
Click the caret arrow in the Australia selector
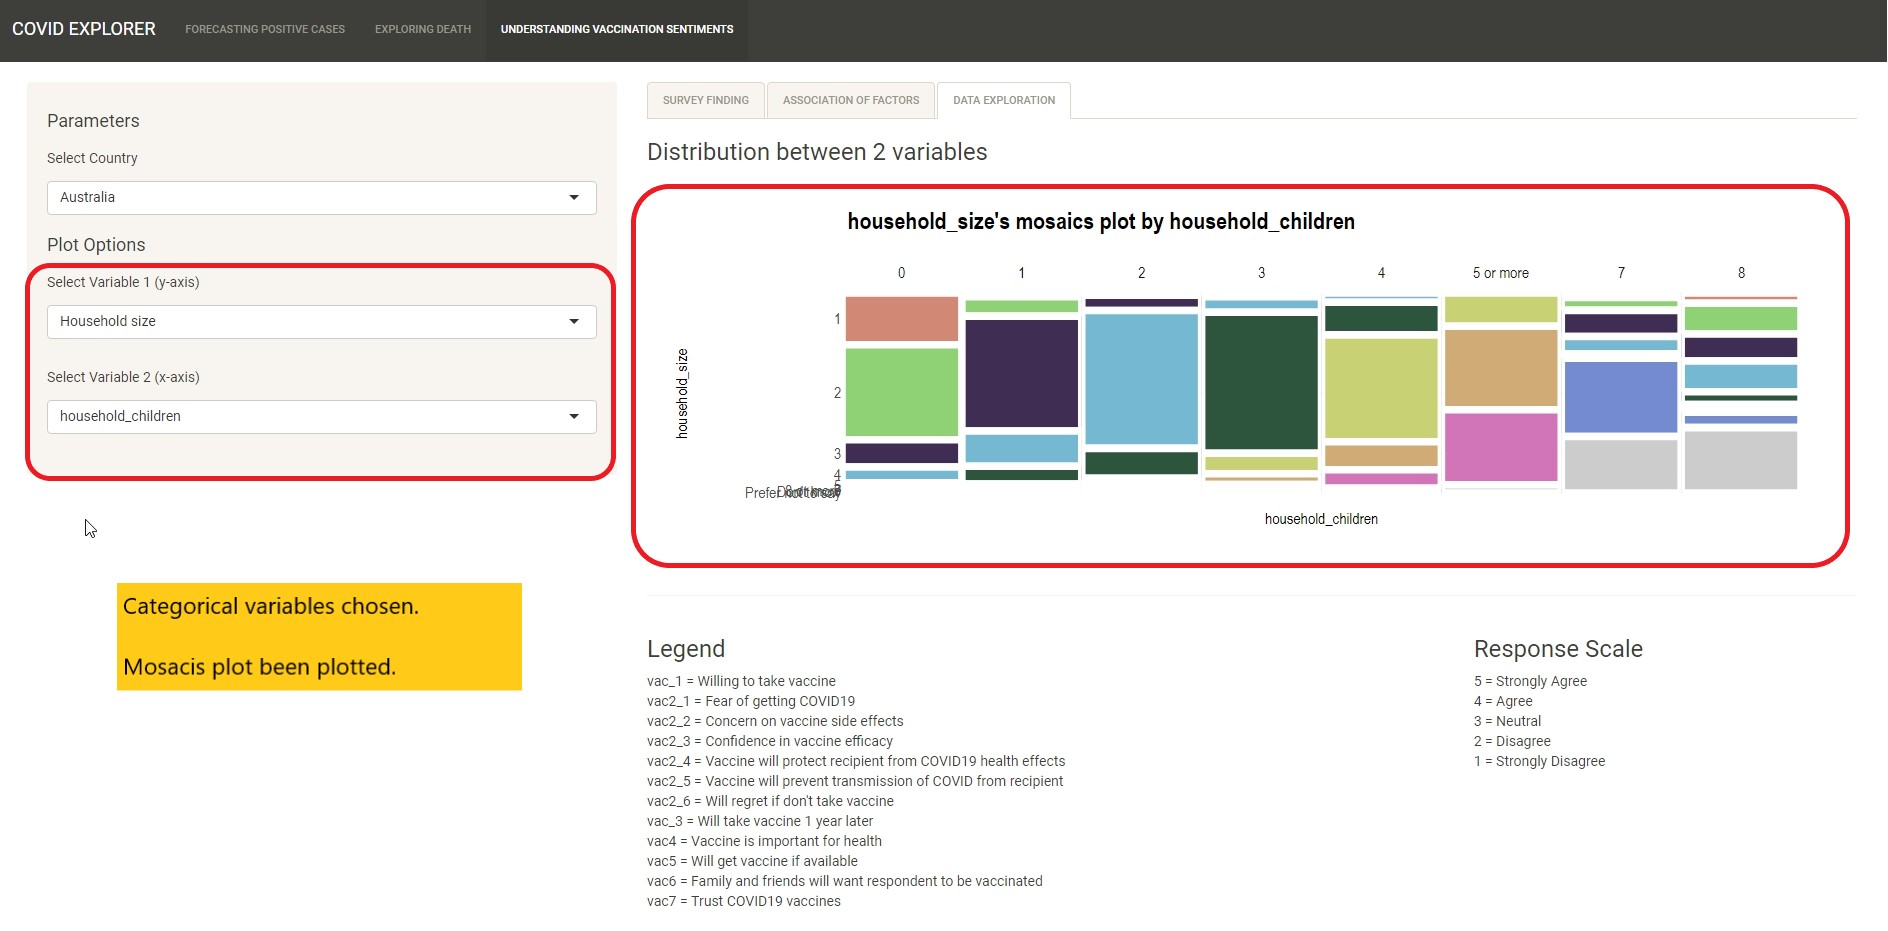point(574,198)
